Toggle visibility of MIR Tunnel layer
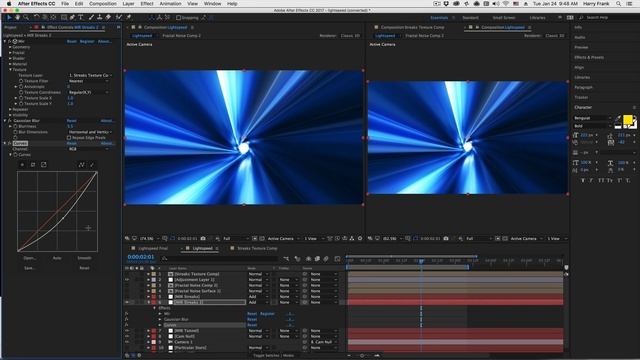This screenshot has width=640, height=360. point(127,331)
